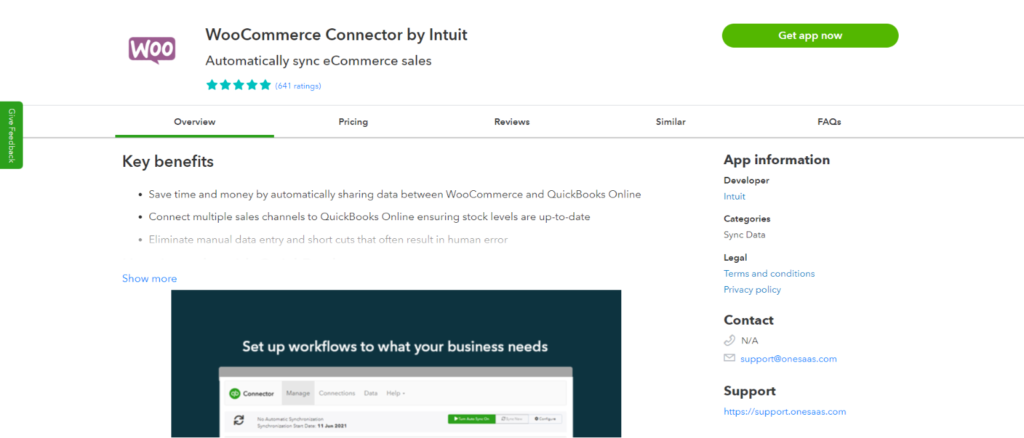Viewport: 1024px width, 438px height.
Task: Click the 'App information' heading
Action: pos(776,160)
